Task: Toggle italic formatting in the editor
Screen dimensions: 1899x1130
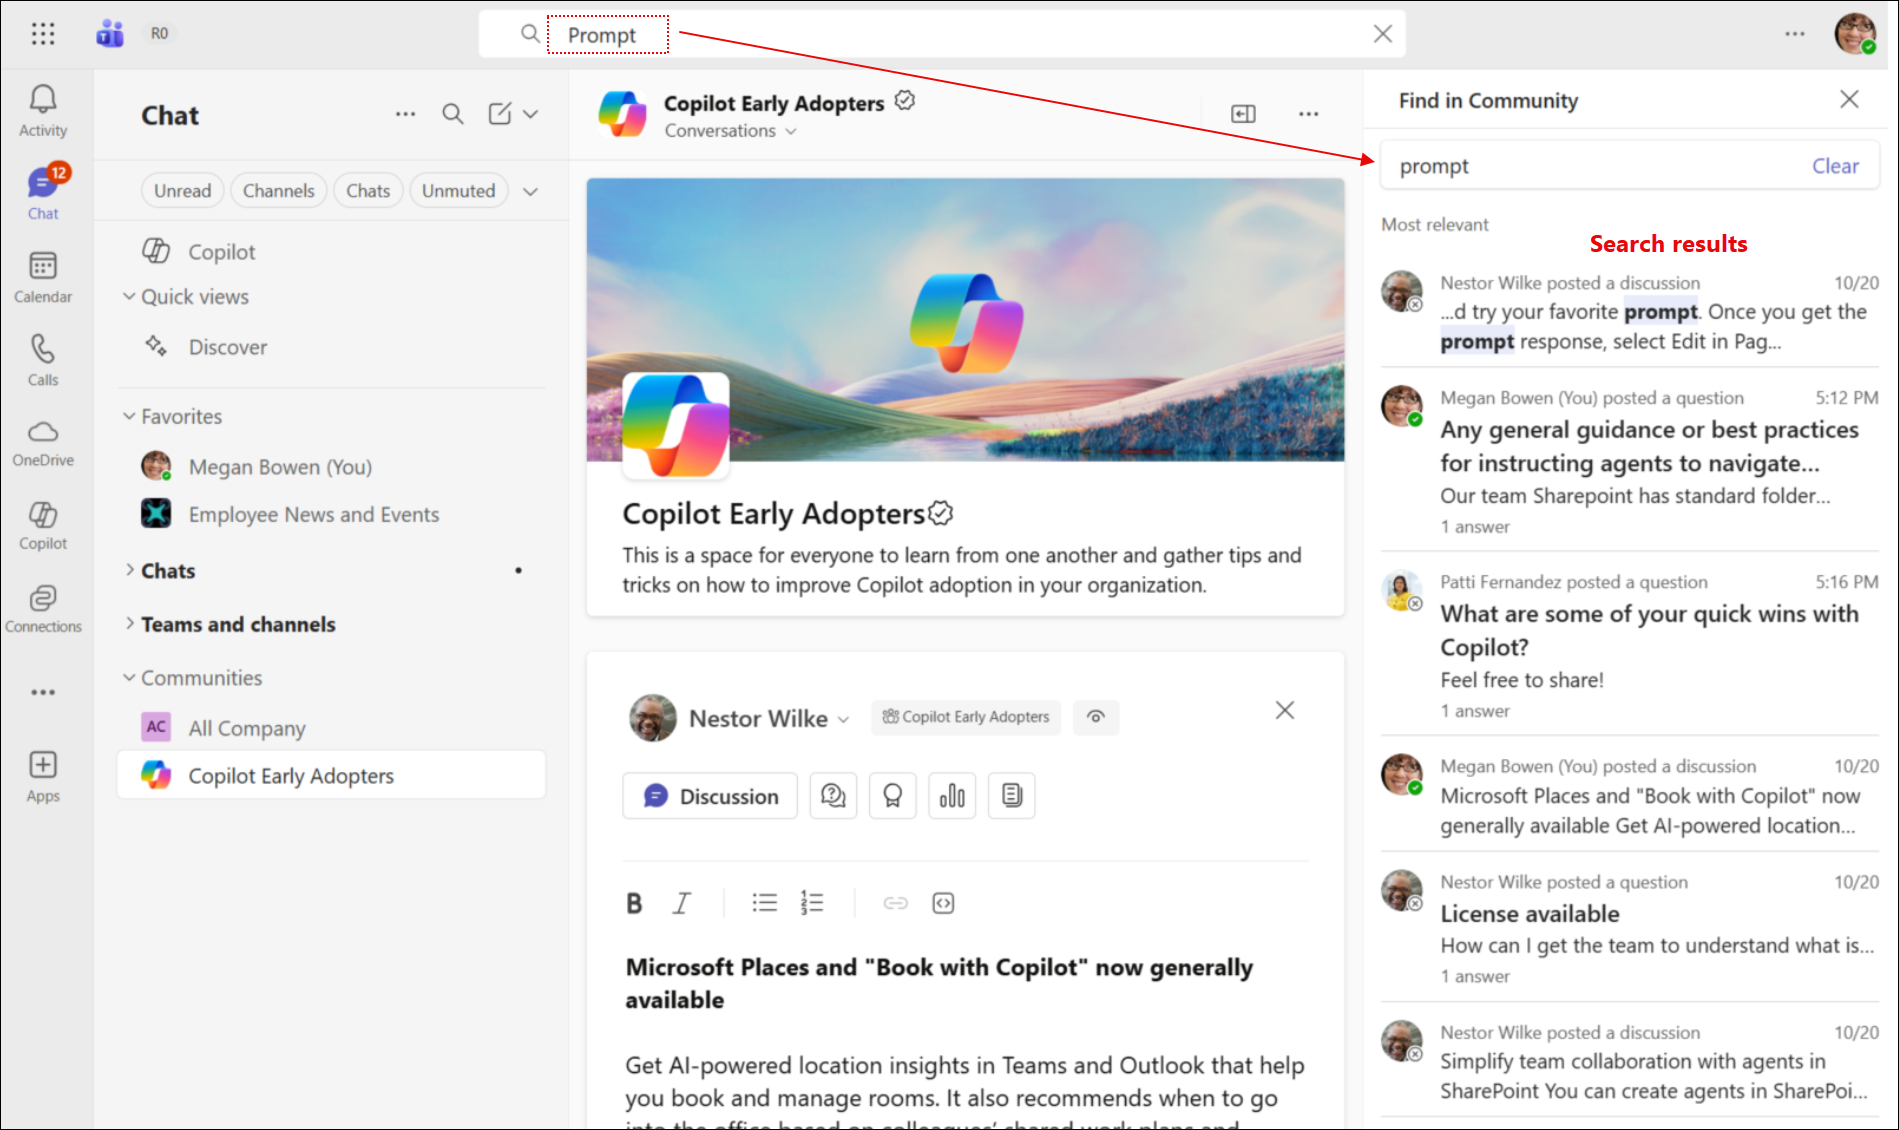Action: click(681, 902)
